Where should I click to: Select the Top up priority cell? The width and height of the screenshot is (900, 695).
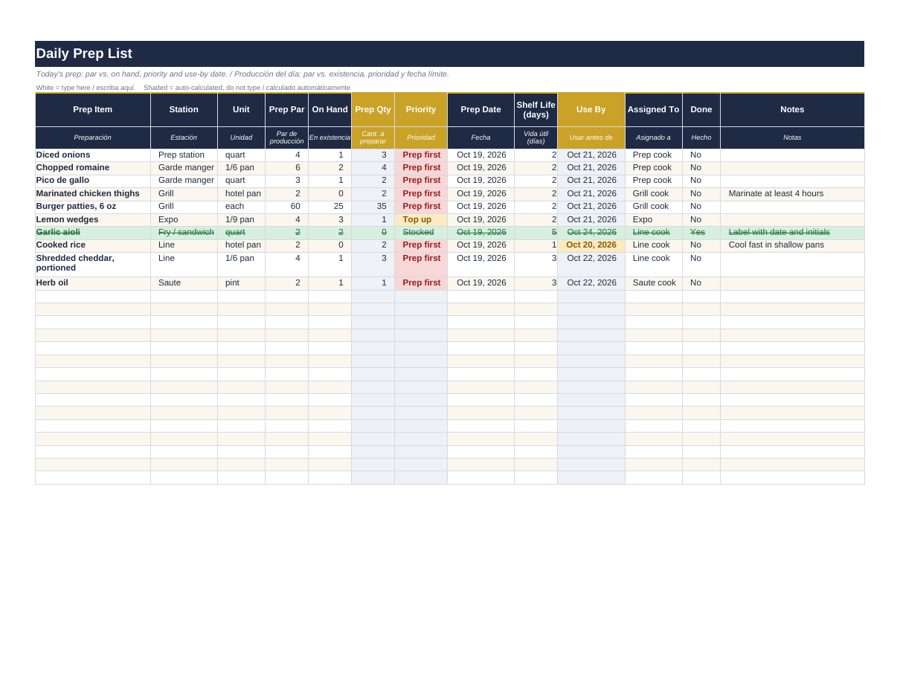[x=421, y=219]
